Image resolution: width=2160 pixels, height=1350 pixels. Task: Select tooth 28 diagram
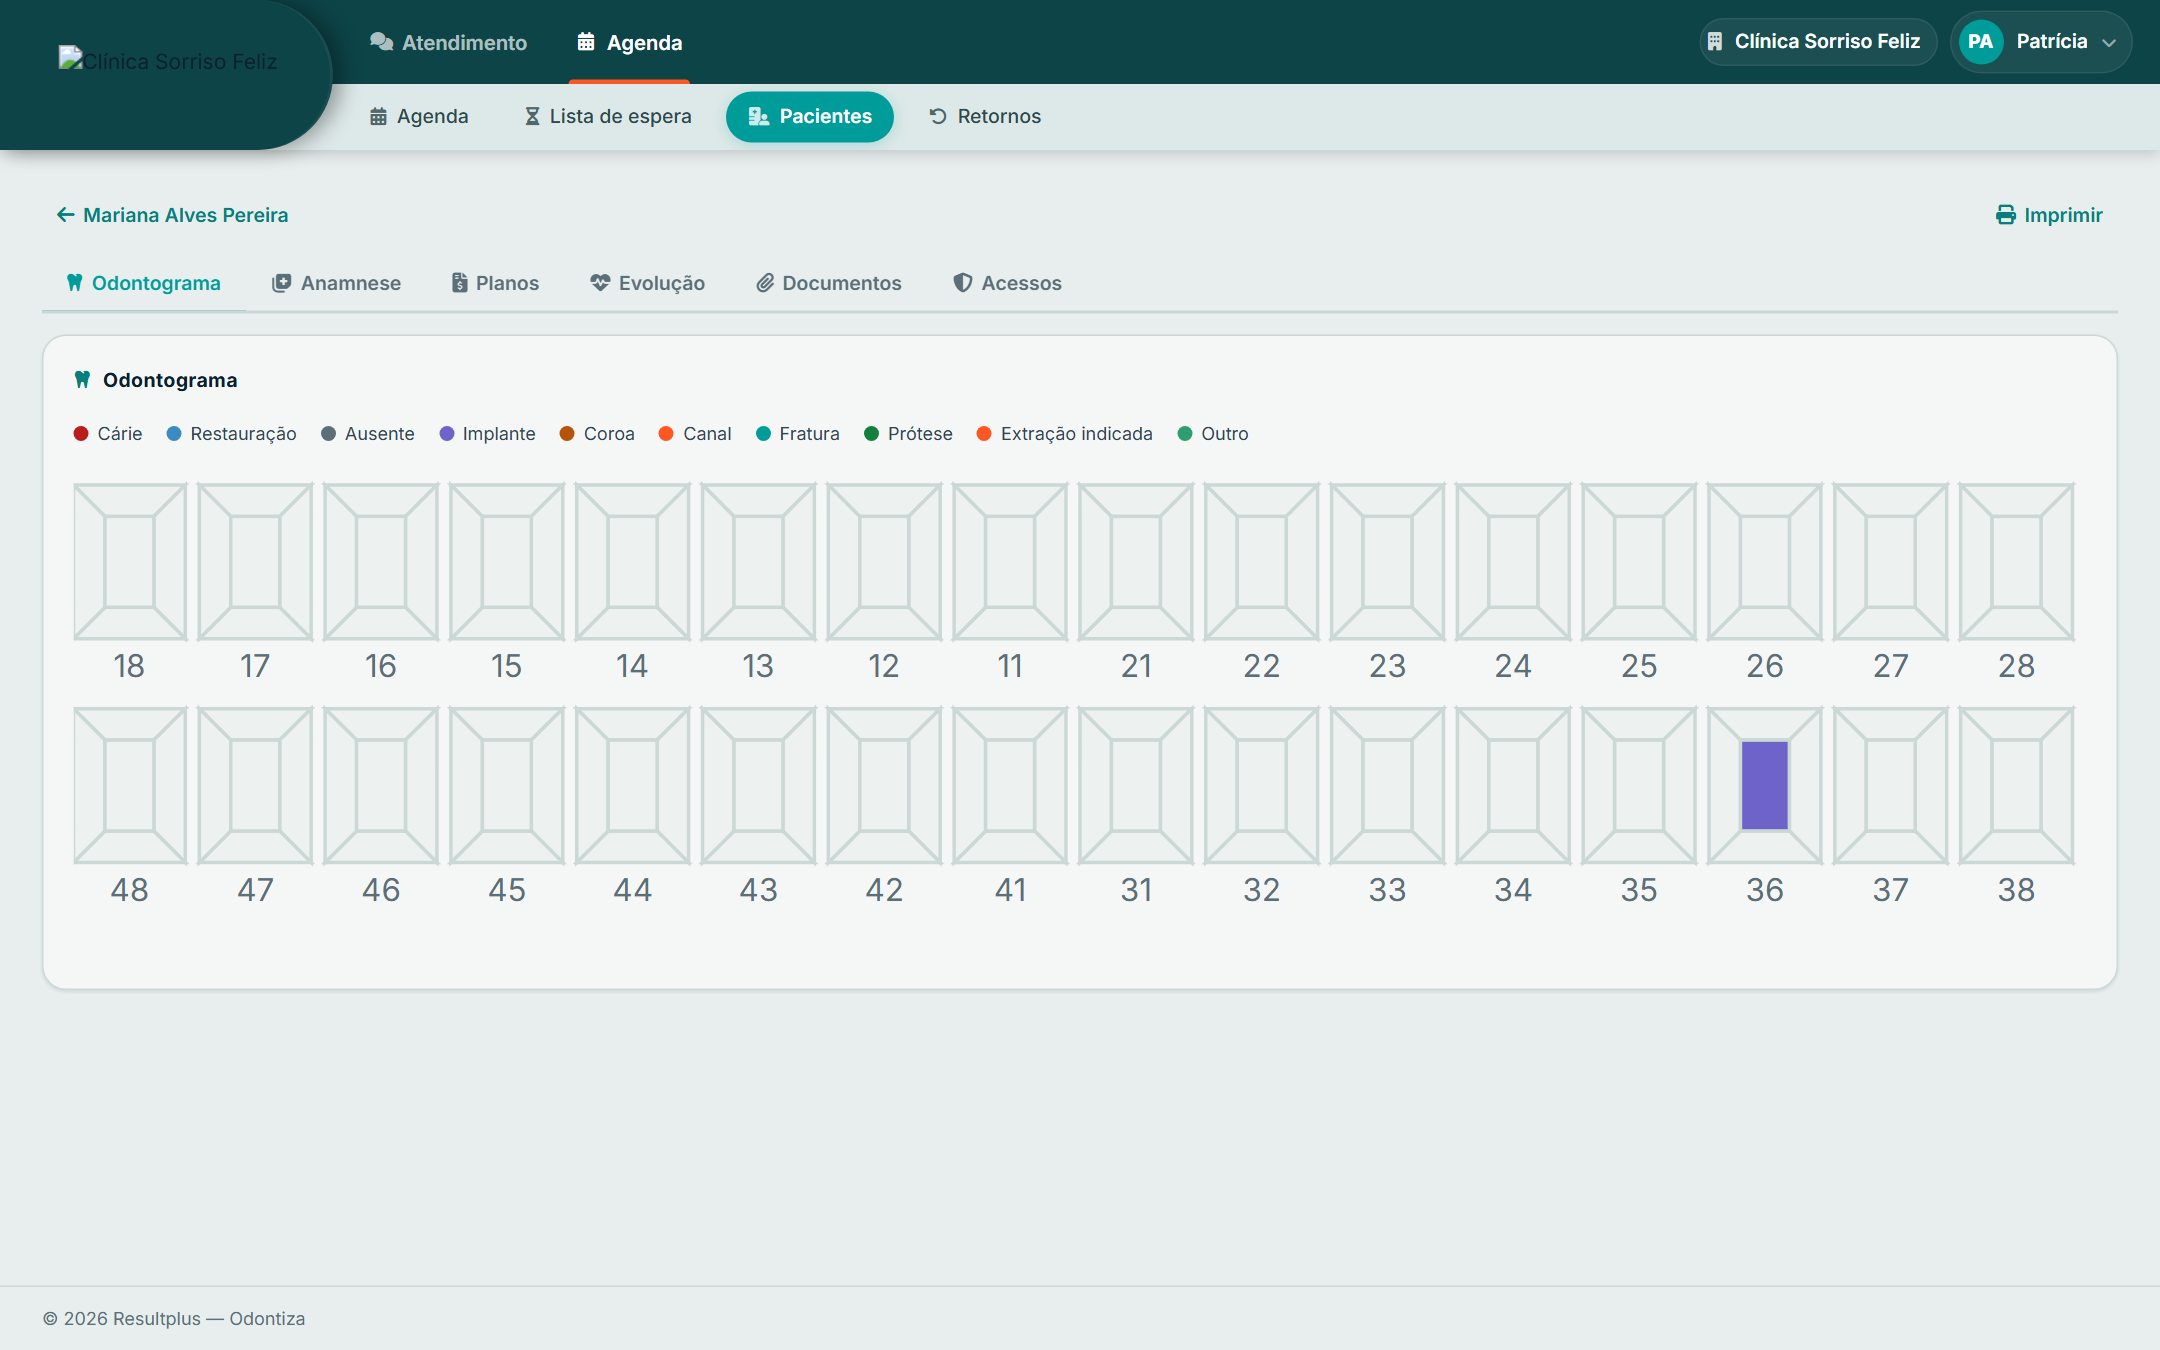pyautogui.click(x=2017, y=561)
